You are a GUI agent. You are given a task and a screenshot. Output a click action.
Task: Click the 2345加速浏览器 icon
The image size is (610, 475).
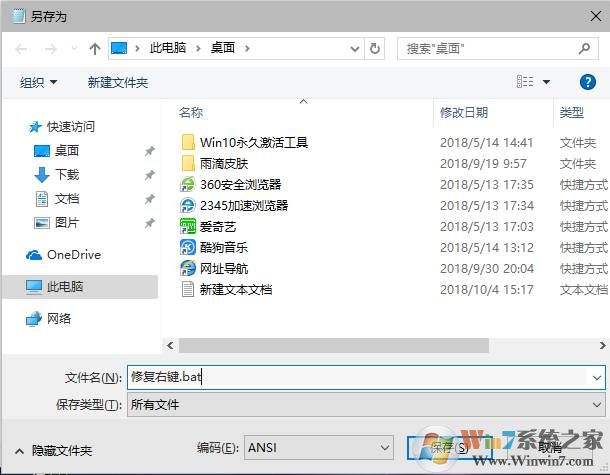point(188,205)
